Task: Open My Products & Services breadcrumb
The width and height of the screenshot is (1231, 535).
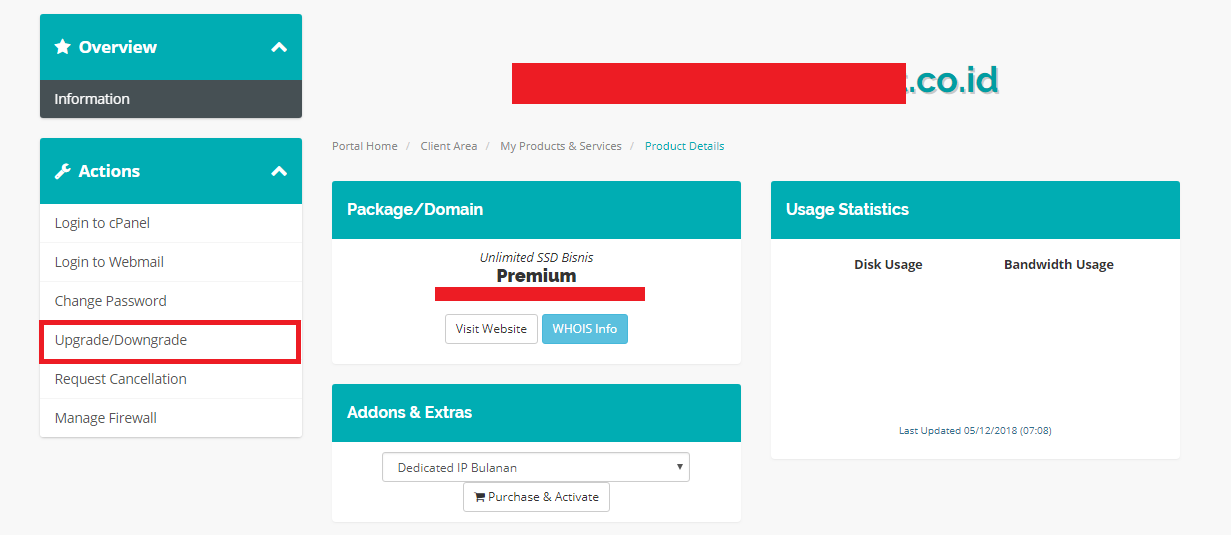Action: pos(560,146)
